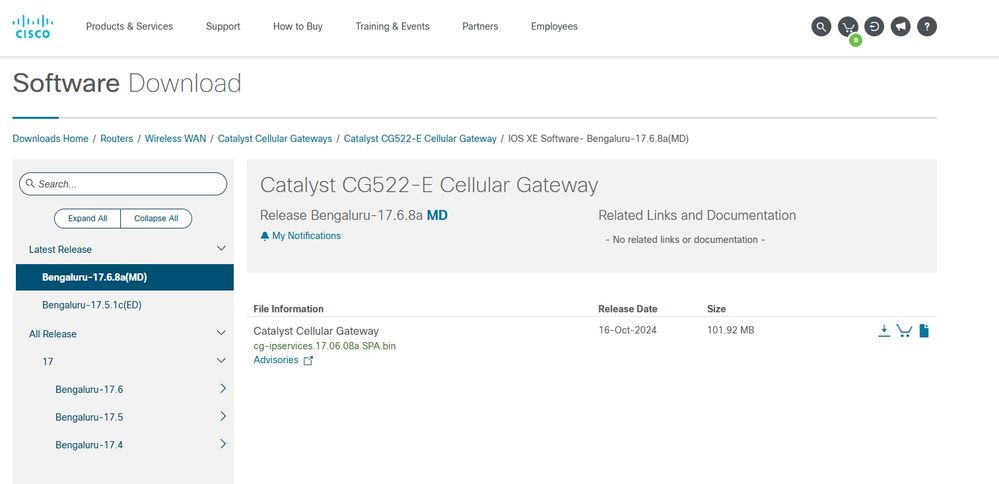
Task: Go to Wireless WAN breadcrumb
Action: pos(175,139)
